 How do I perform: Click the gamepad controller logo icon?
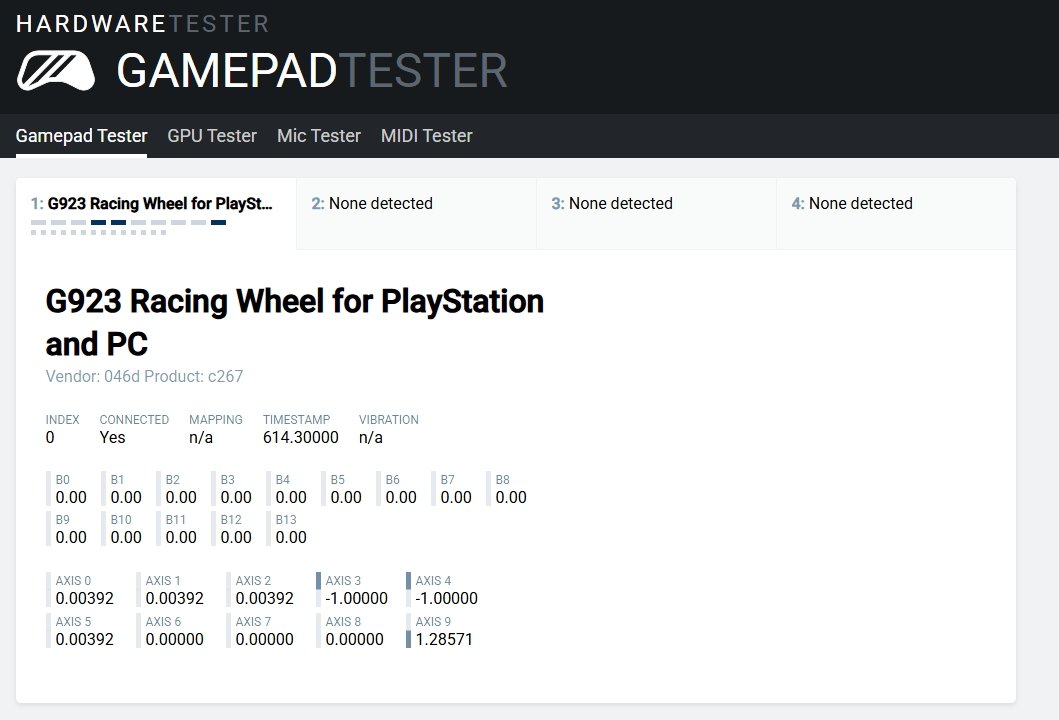[x=56, y=71]
